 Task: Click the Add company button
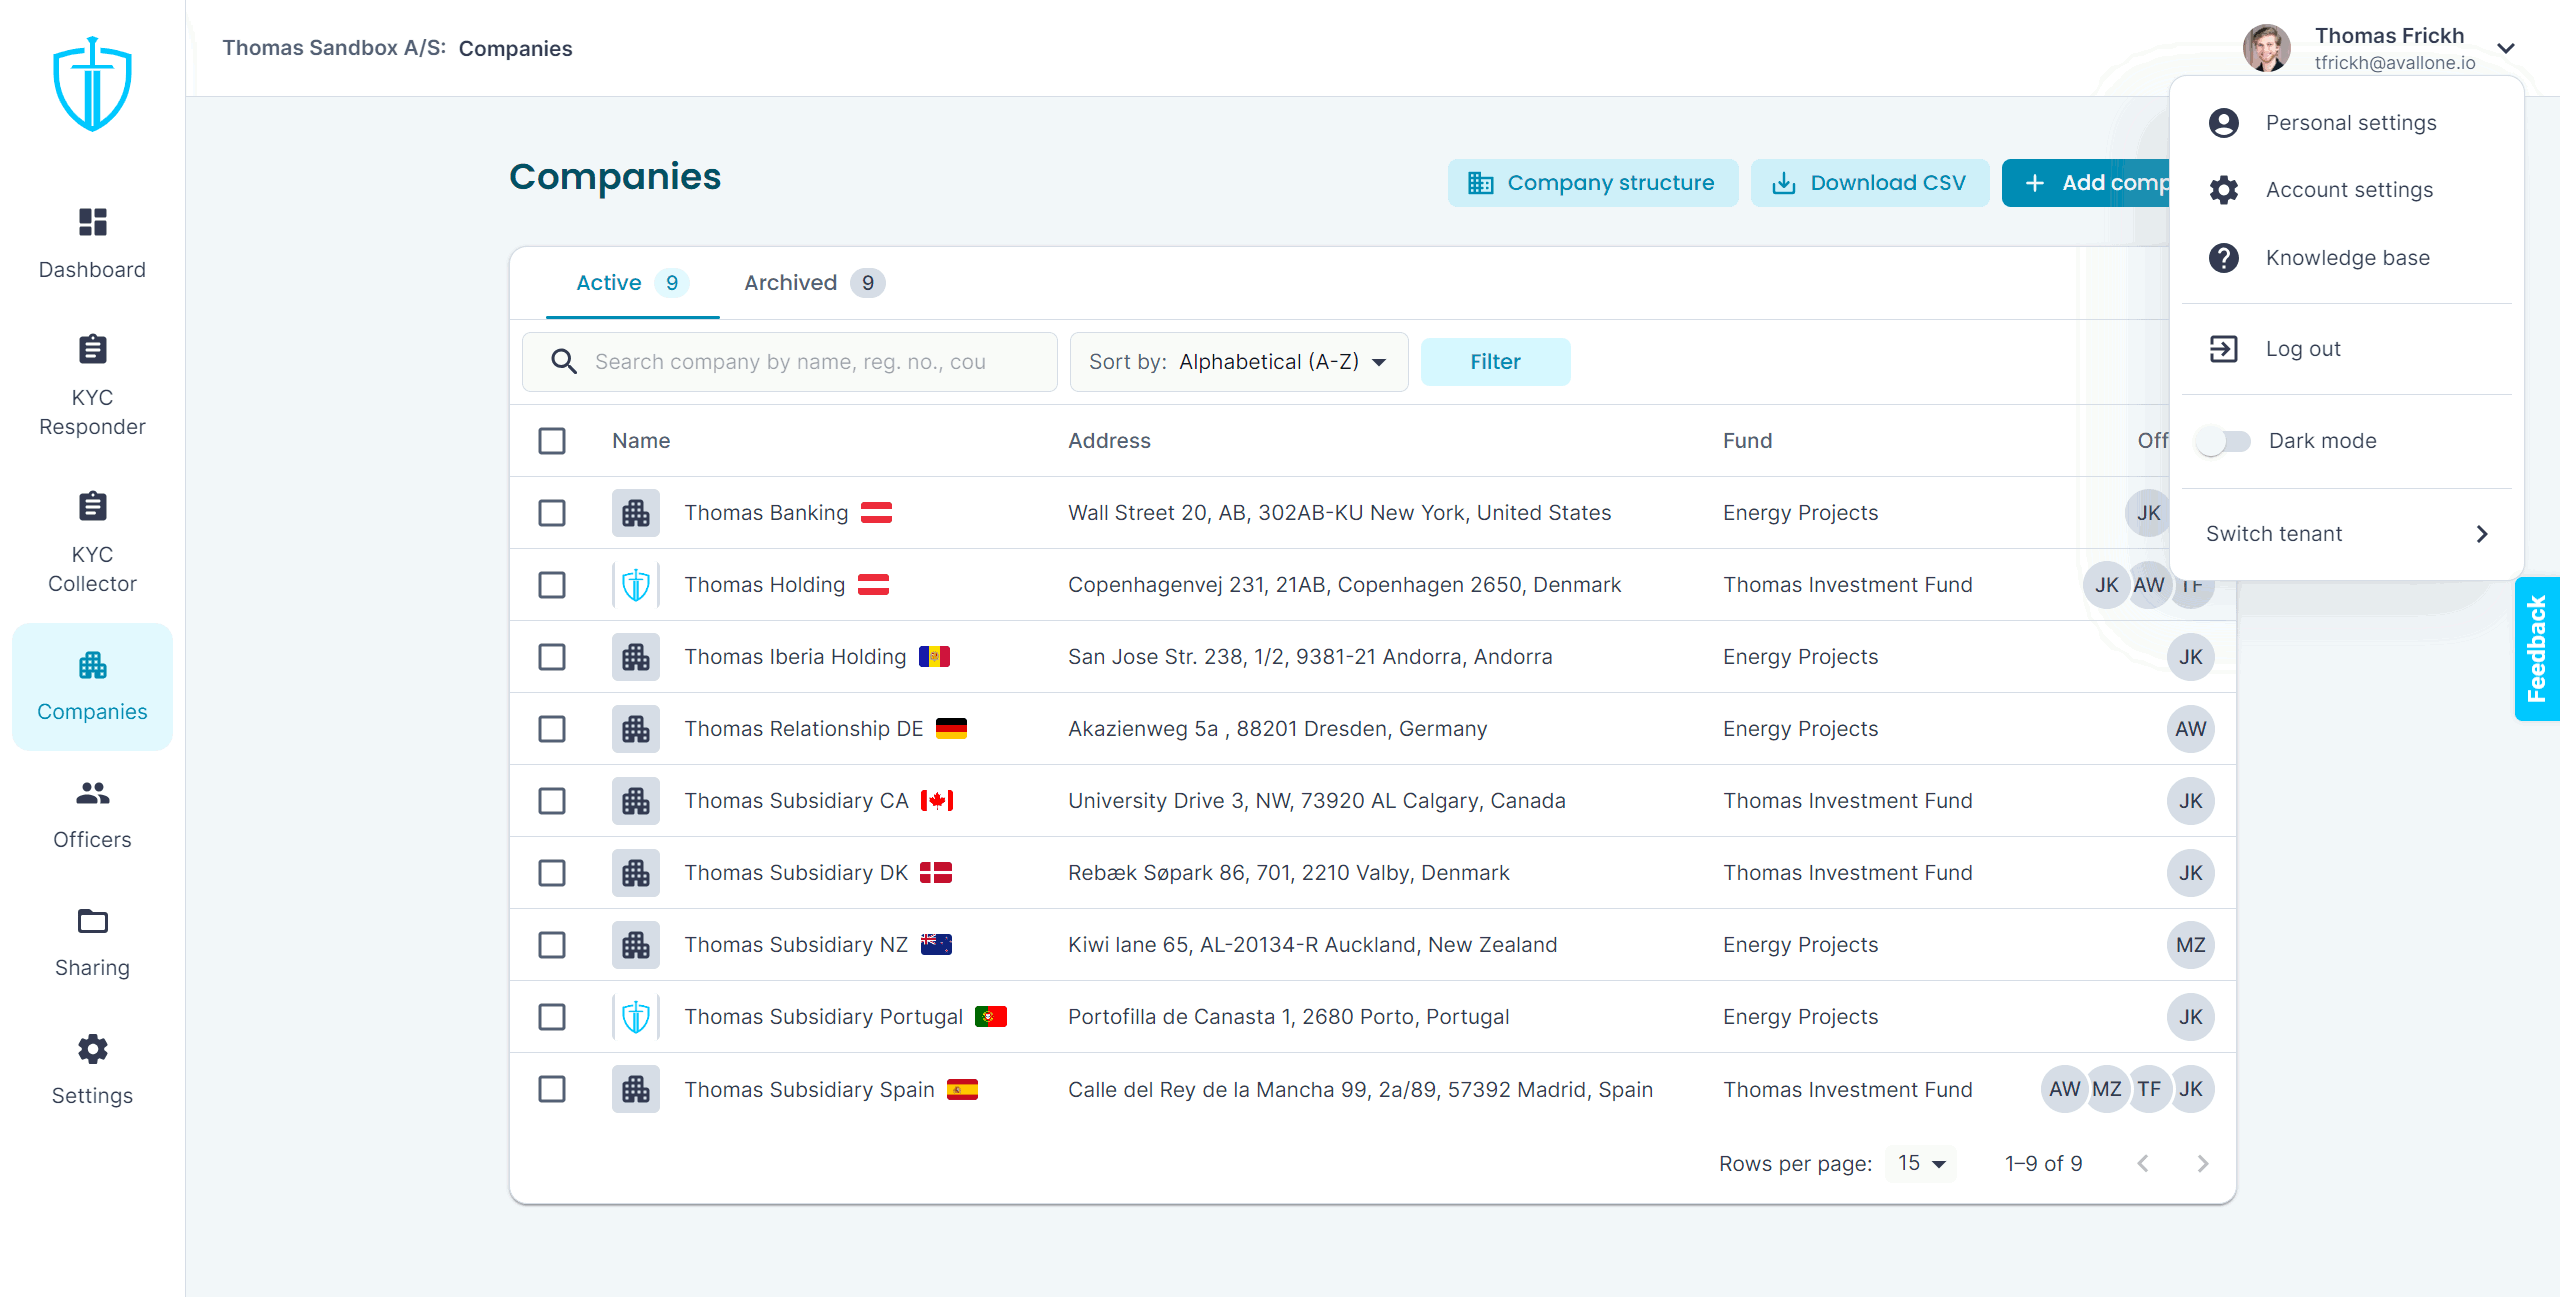[2086, 183]
